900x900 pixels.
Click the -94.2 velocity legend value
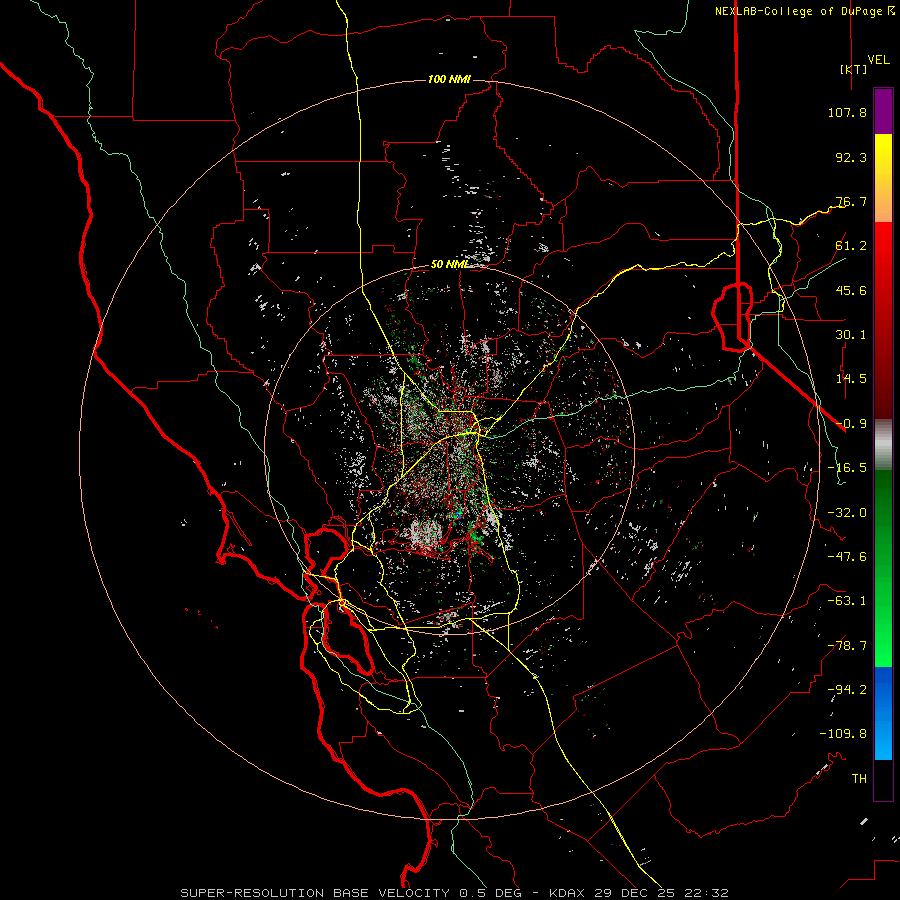point(847,690)
